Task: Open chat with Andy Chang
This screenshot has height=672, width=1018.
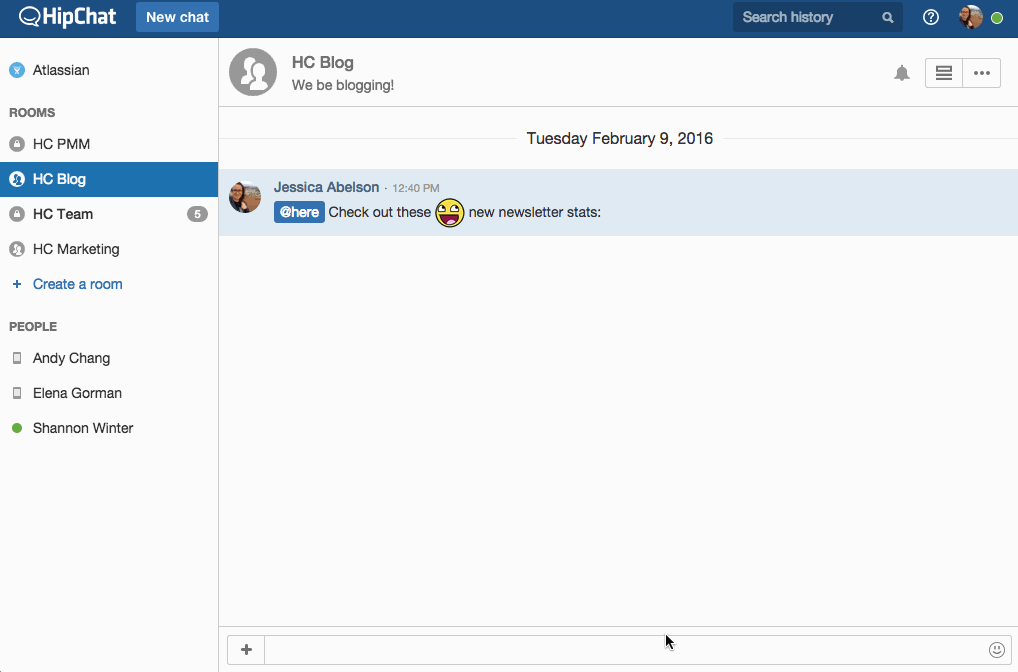Action: tap(109, 358)
